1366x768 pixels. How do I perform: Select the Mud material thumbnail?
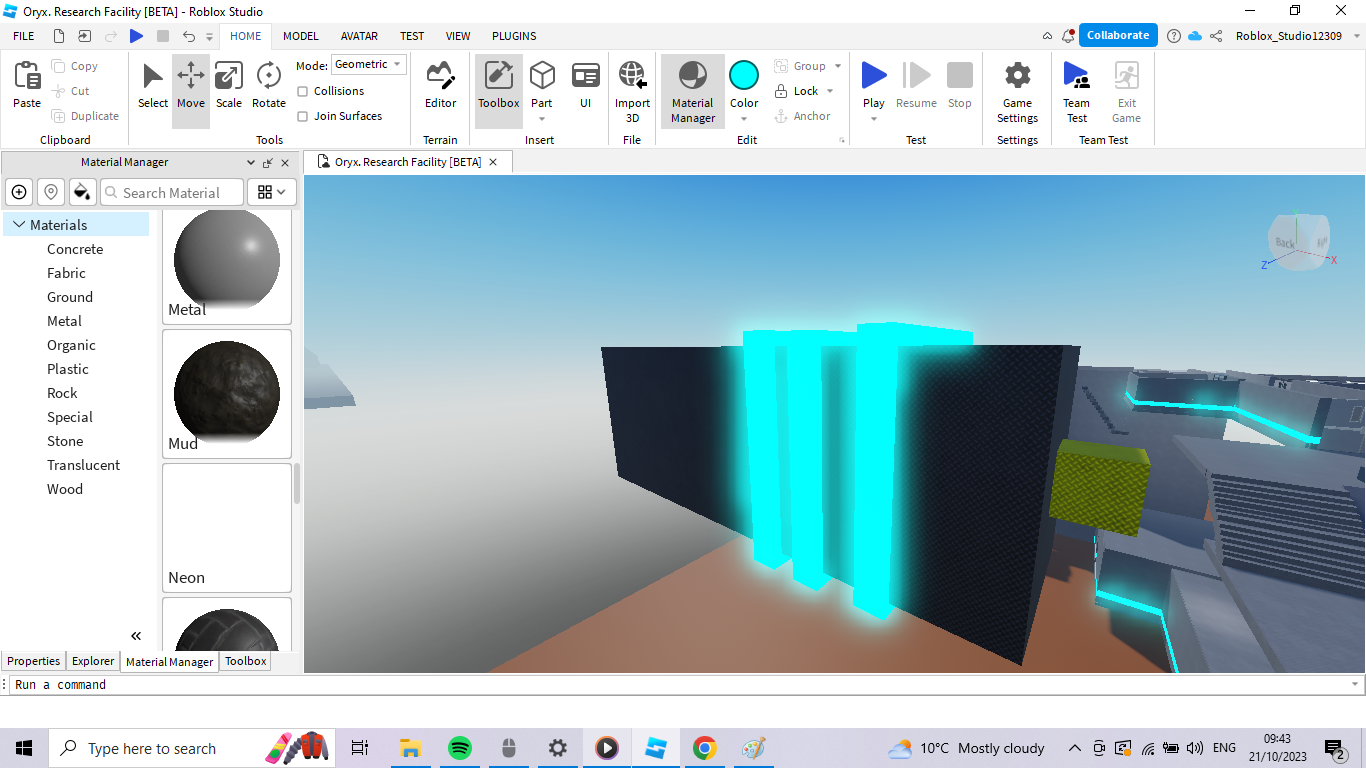click(x=227, y=394)
